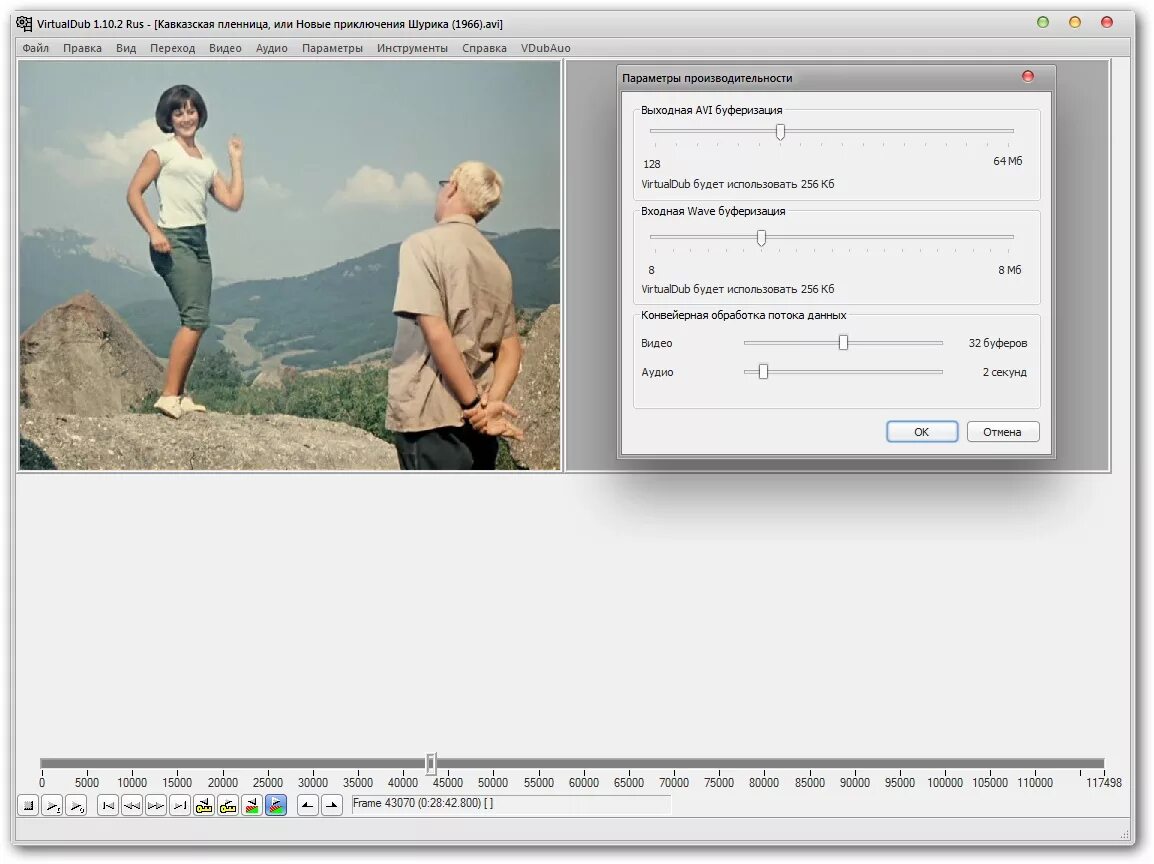Click the Видео pipeline buffers slider handle

tap(843, 342)
